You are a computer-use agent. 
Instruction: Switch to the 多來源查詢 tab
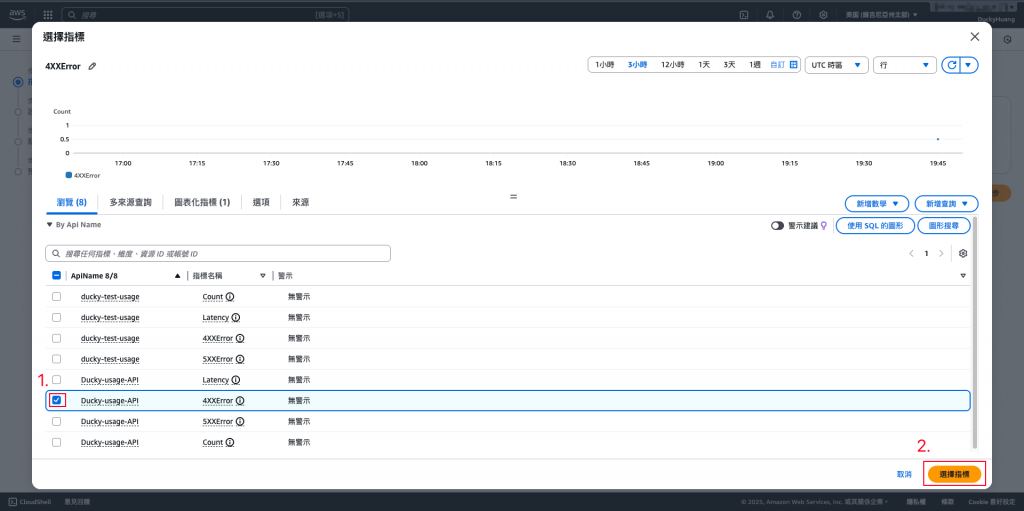(x=131, y=203)
